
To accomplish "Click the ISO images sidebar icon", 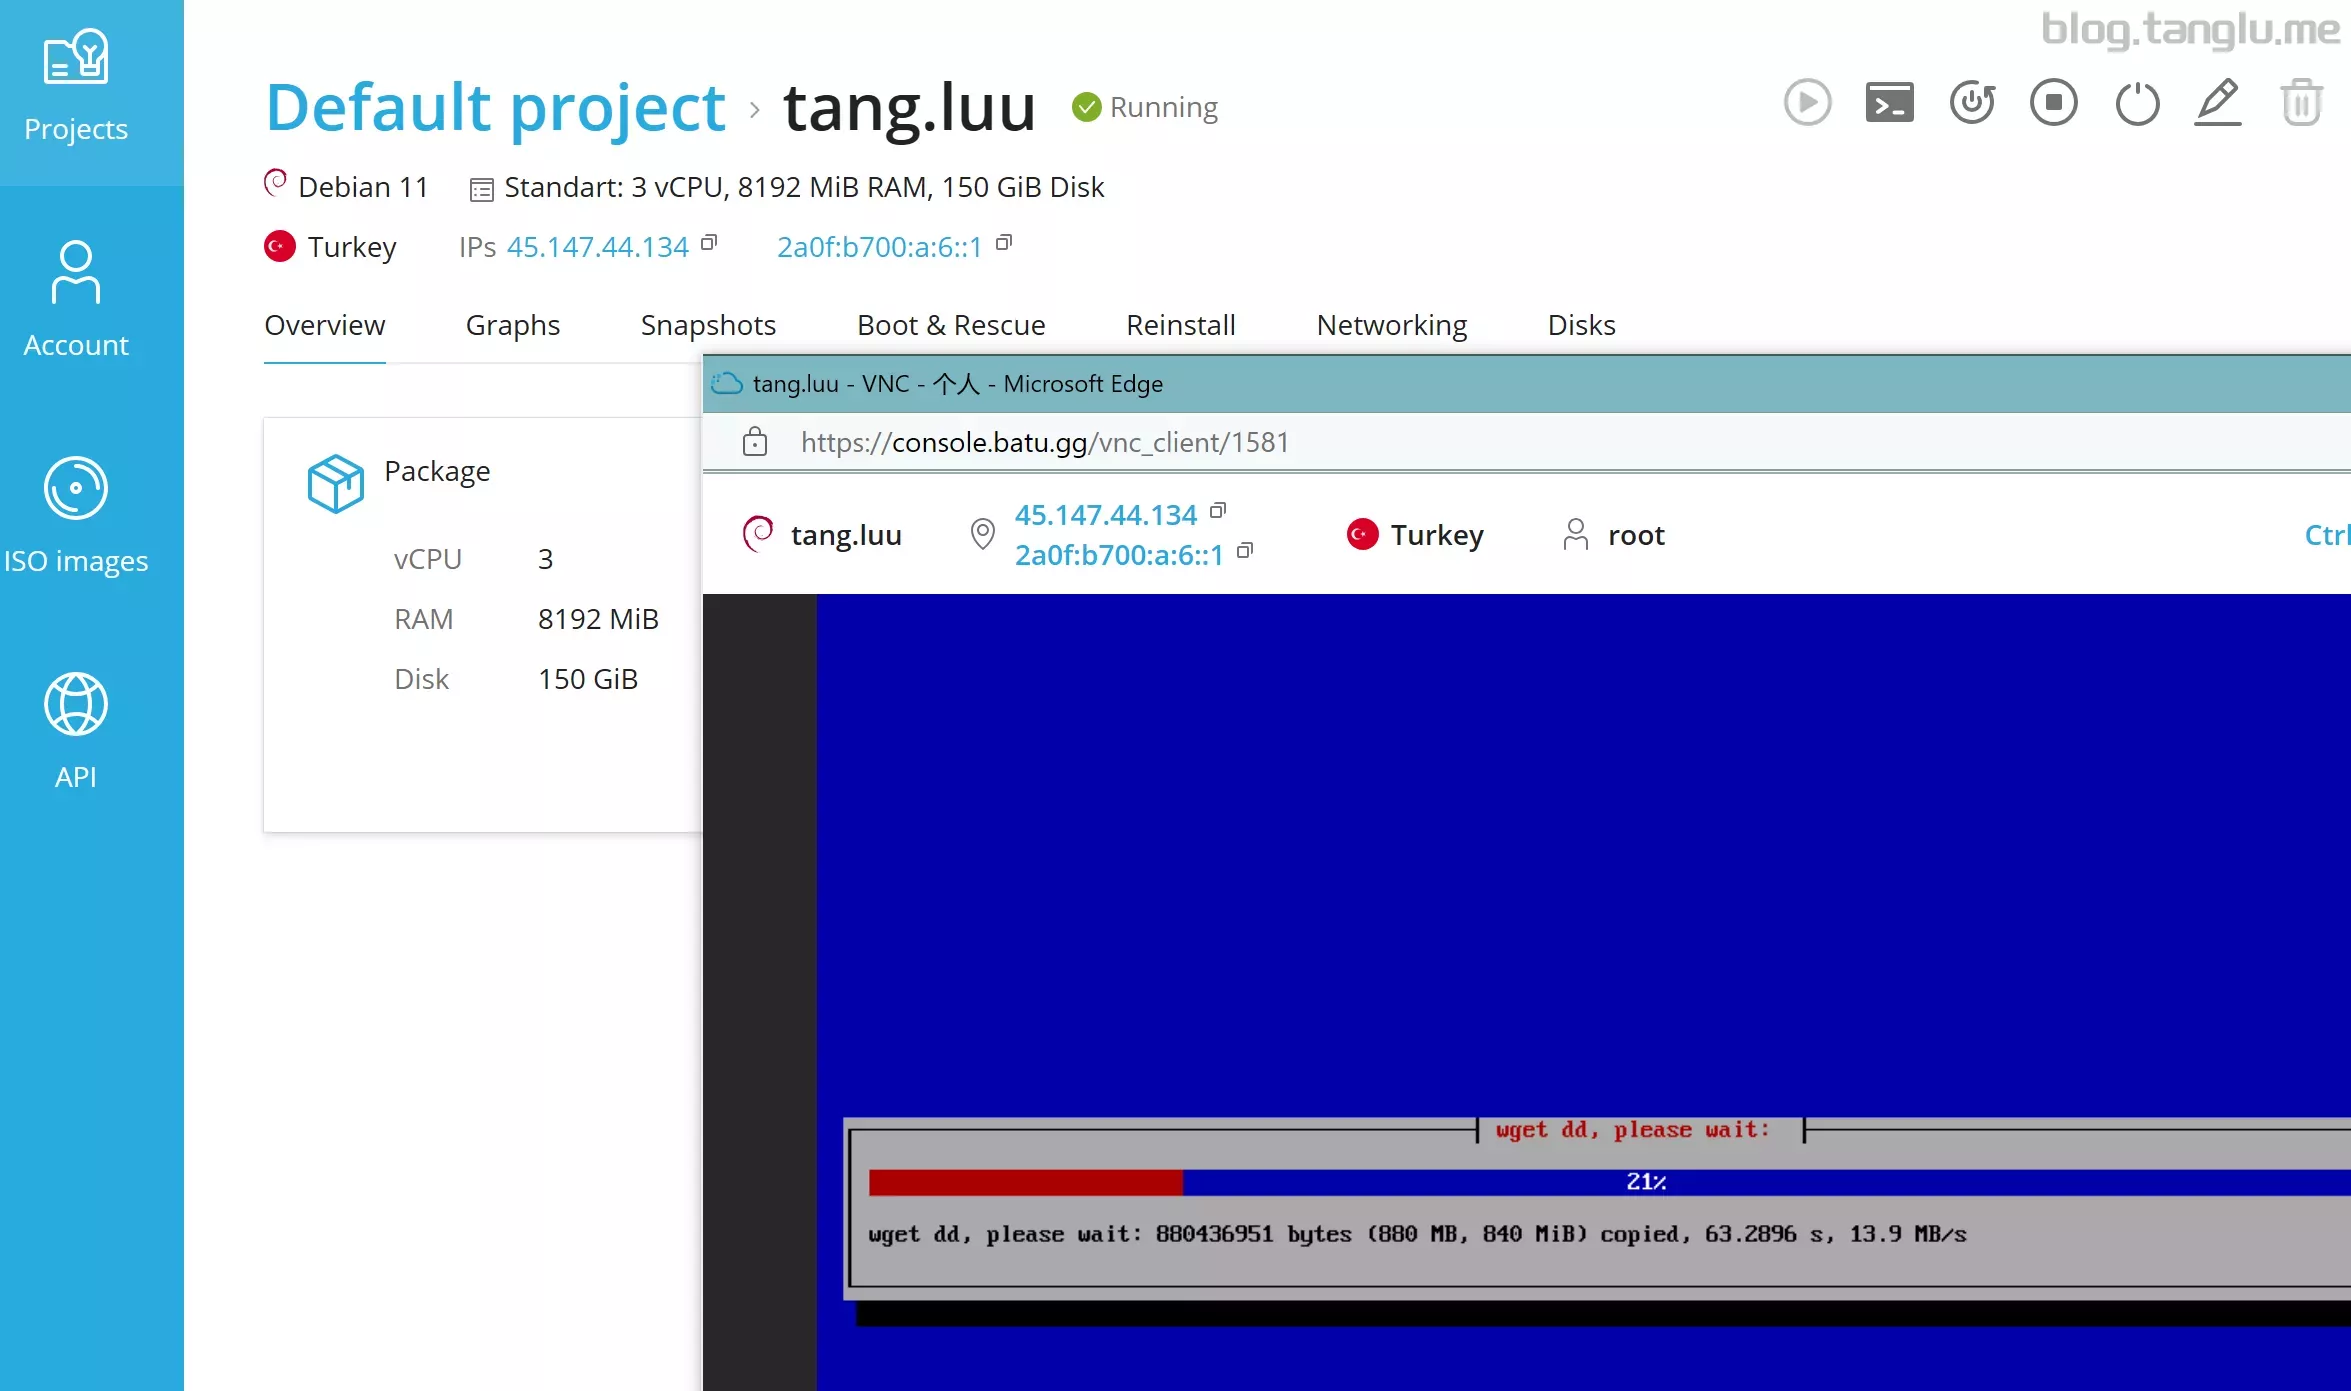I will tap(76, 489).
